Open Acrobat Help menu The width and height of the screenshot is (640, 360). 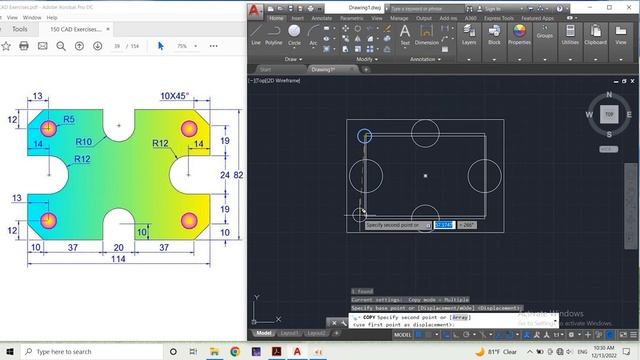pos(52,18)
